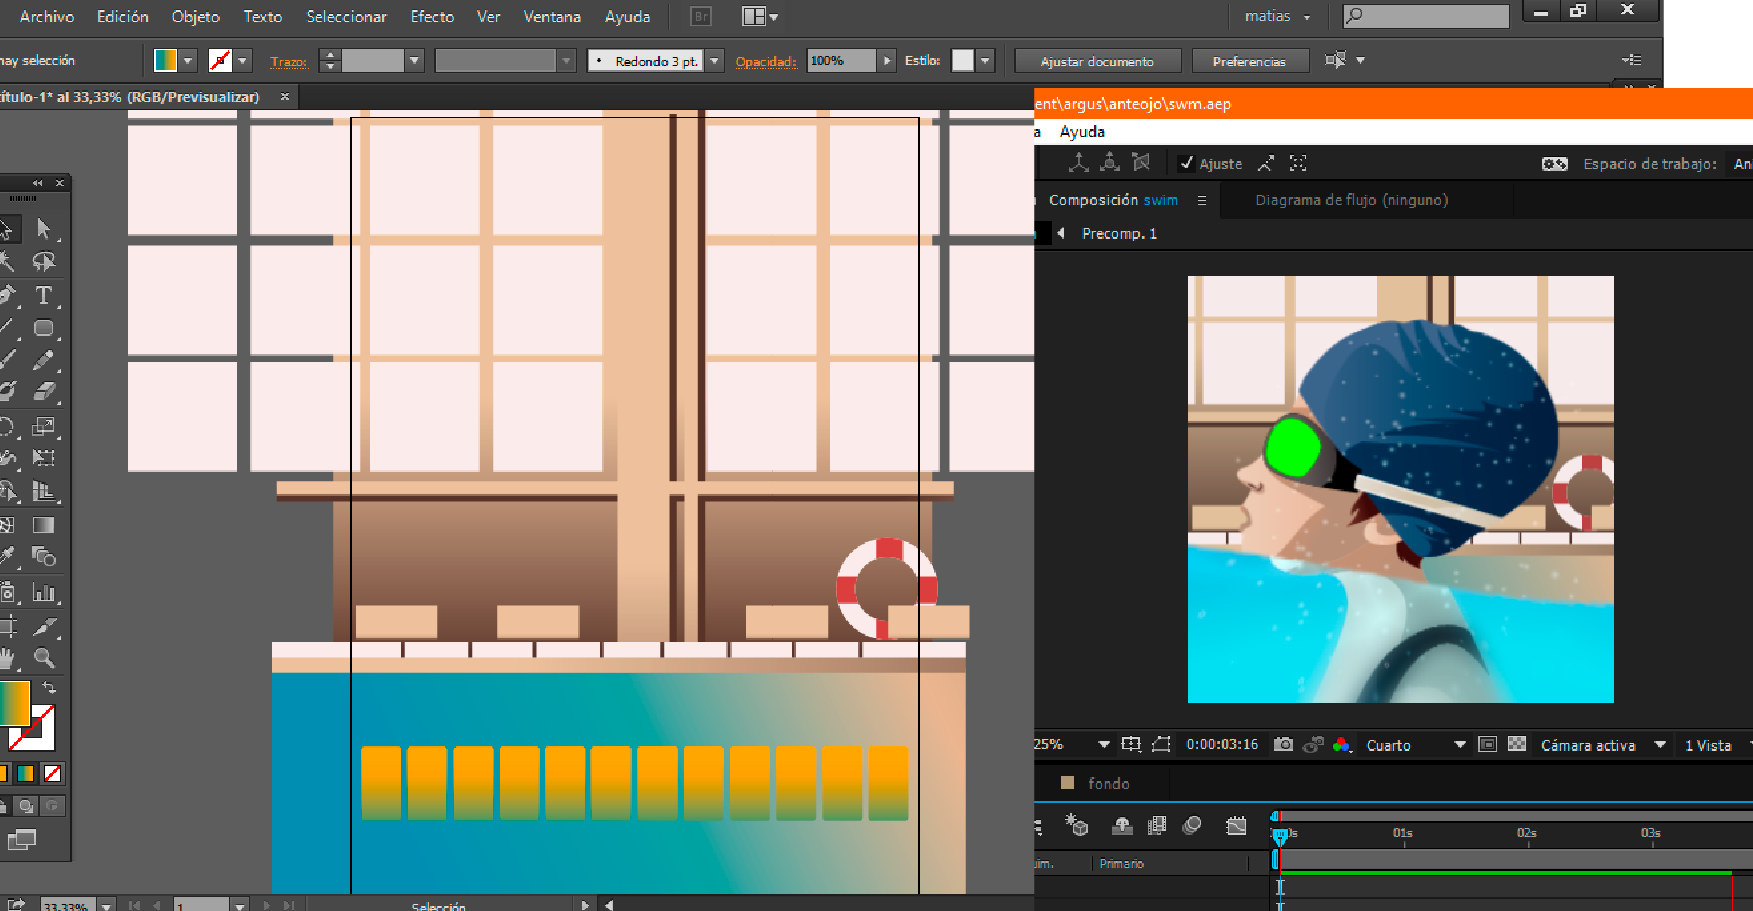Select the Perspective Grid tool
1753x911 pixels.
point(43,491)
